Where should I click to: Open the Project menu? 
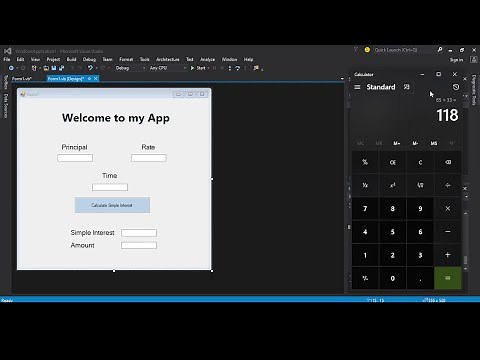(53, 59)
